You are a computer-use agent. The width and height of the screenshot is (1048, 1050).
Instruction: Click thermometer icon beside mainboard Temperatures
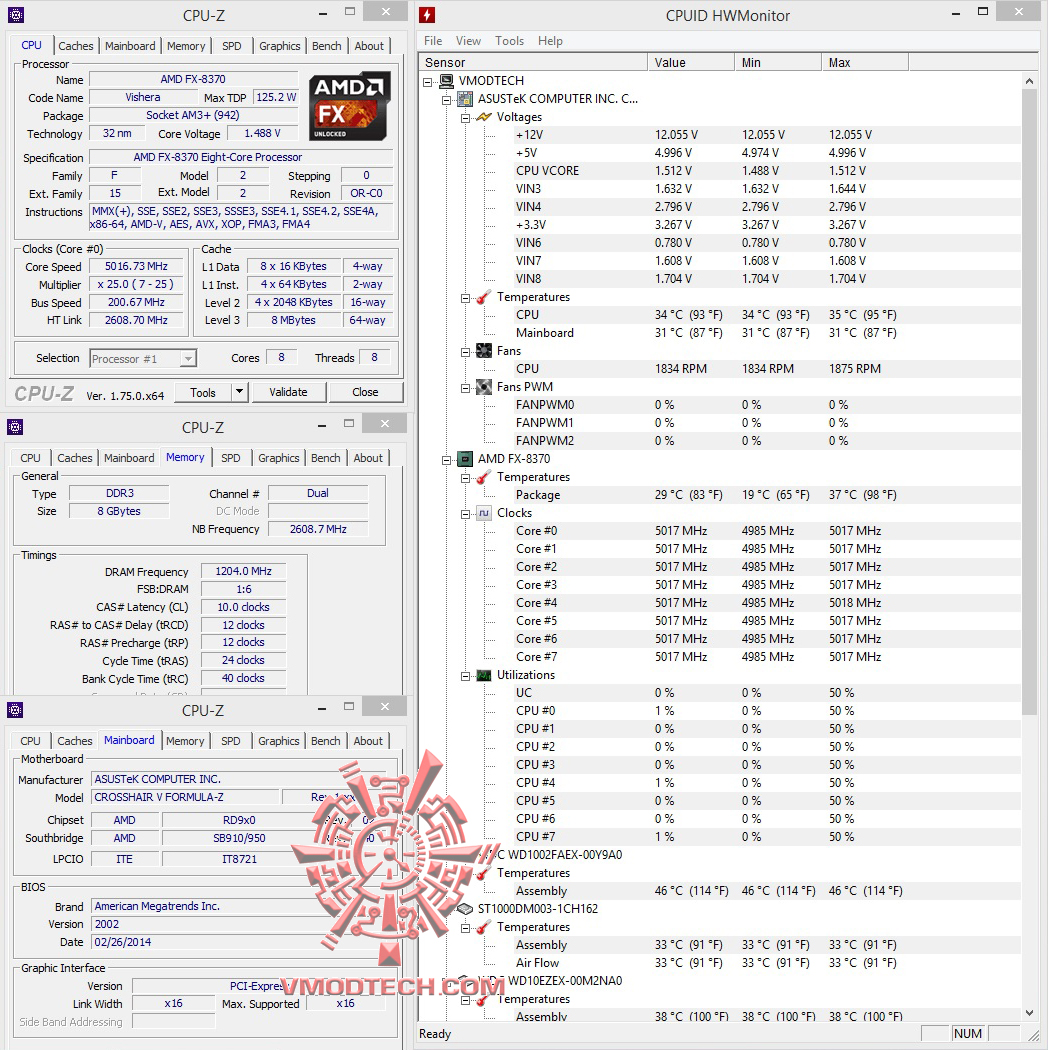point(484,297)
